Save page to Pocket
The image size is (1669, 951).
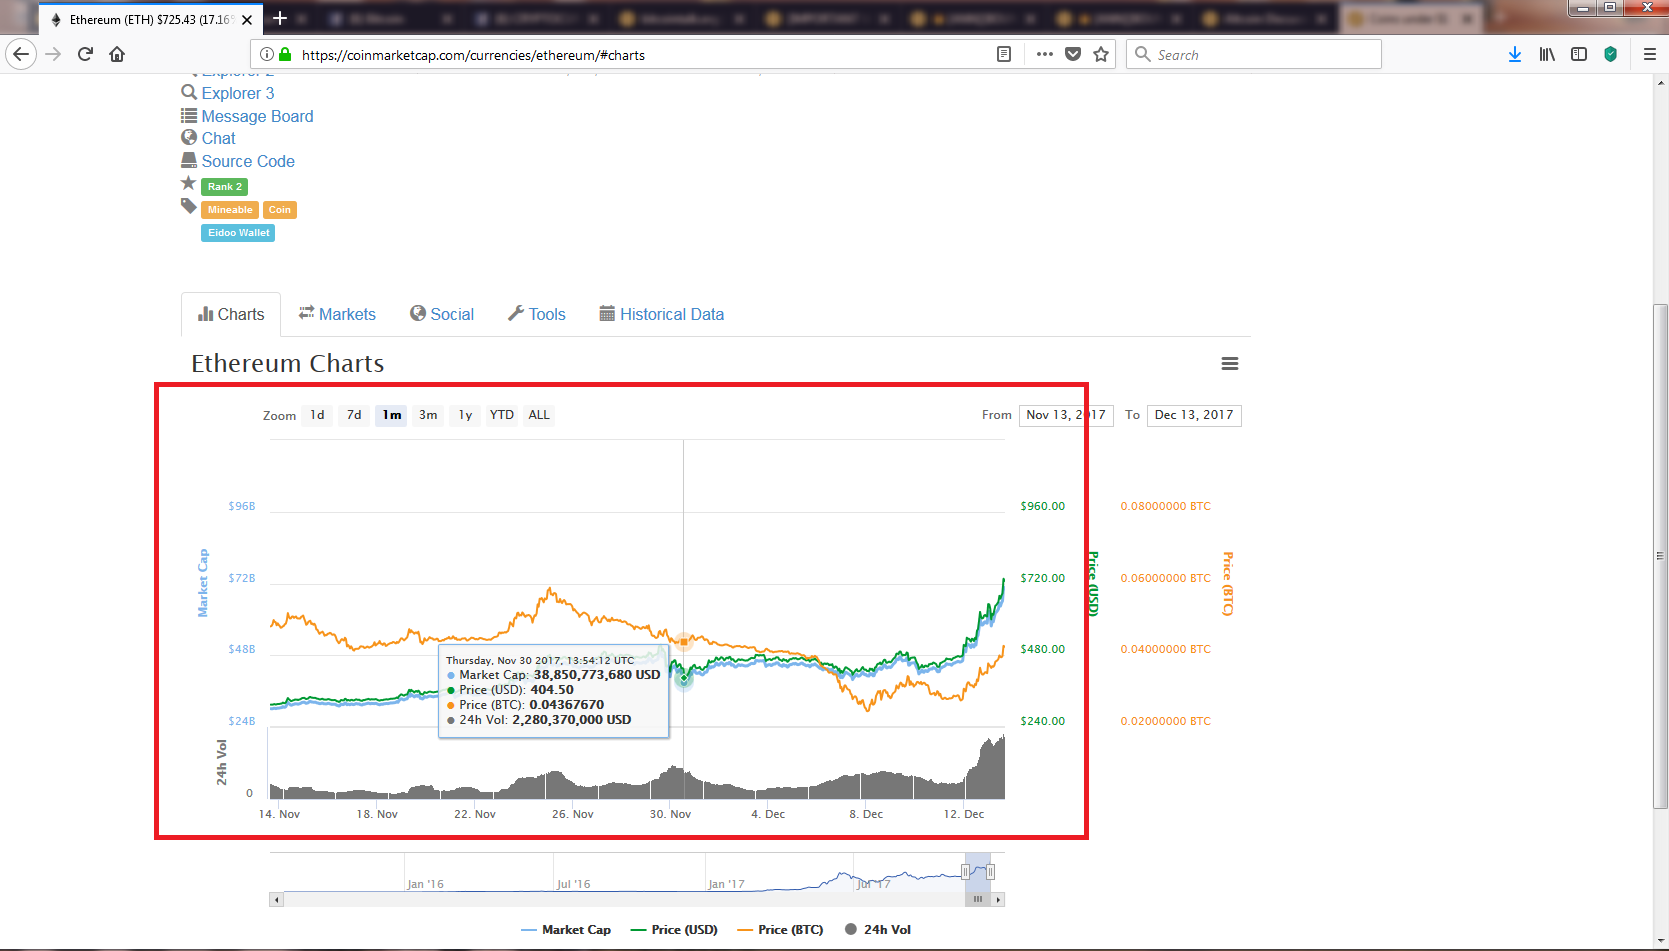(1073, 55)
